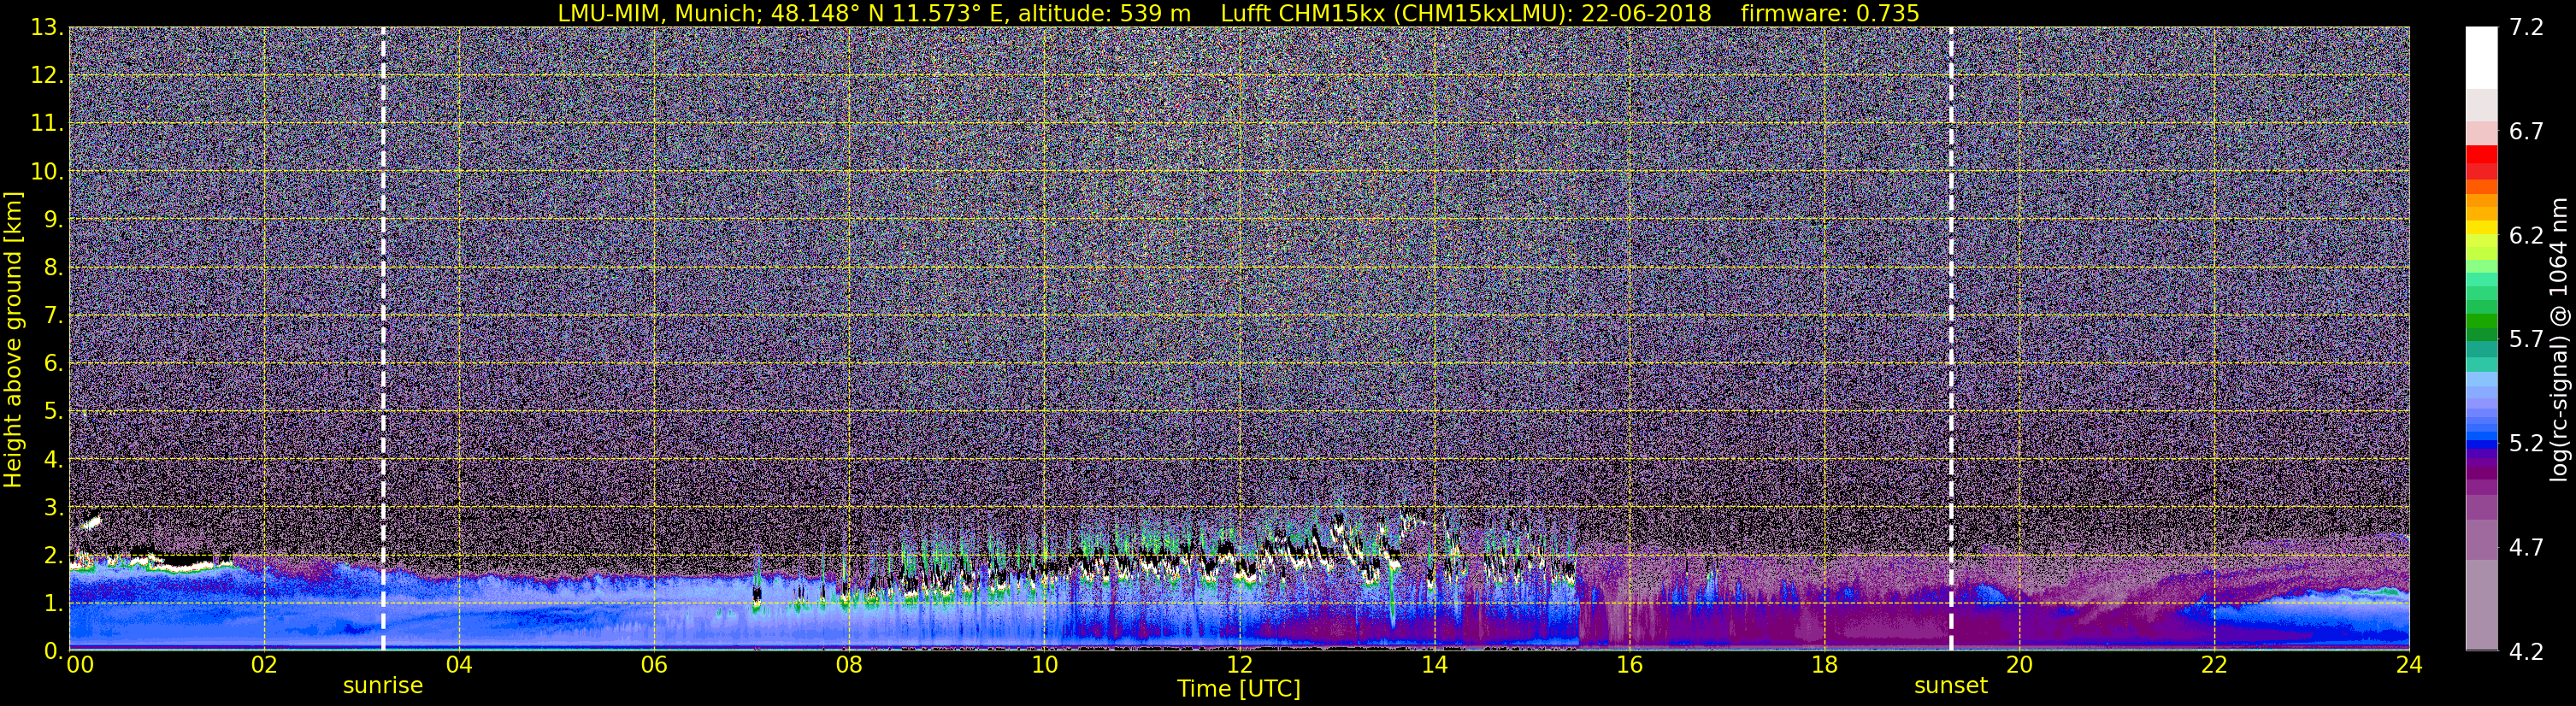The height and width of the screenshot is (706, 2576).
Task: Click the time tick label 10
Action: (x=1044, y=665)
